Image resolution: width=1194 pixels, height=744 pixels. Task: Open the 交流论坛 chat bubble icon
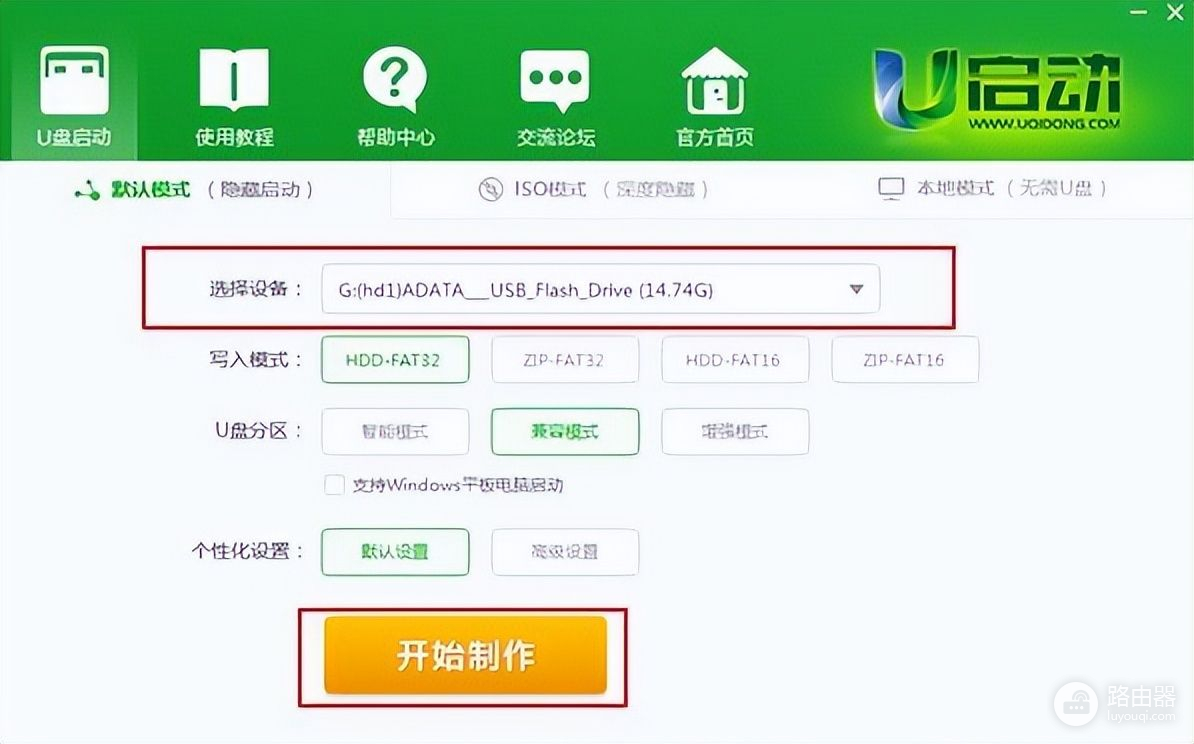pyautogui.click(x=554, y=81)
